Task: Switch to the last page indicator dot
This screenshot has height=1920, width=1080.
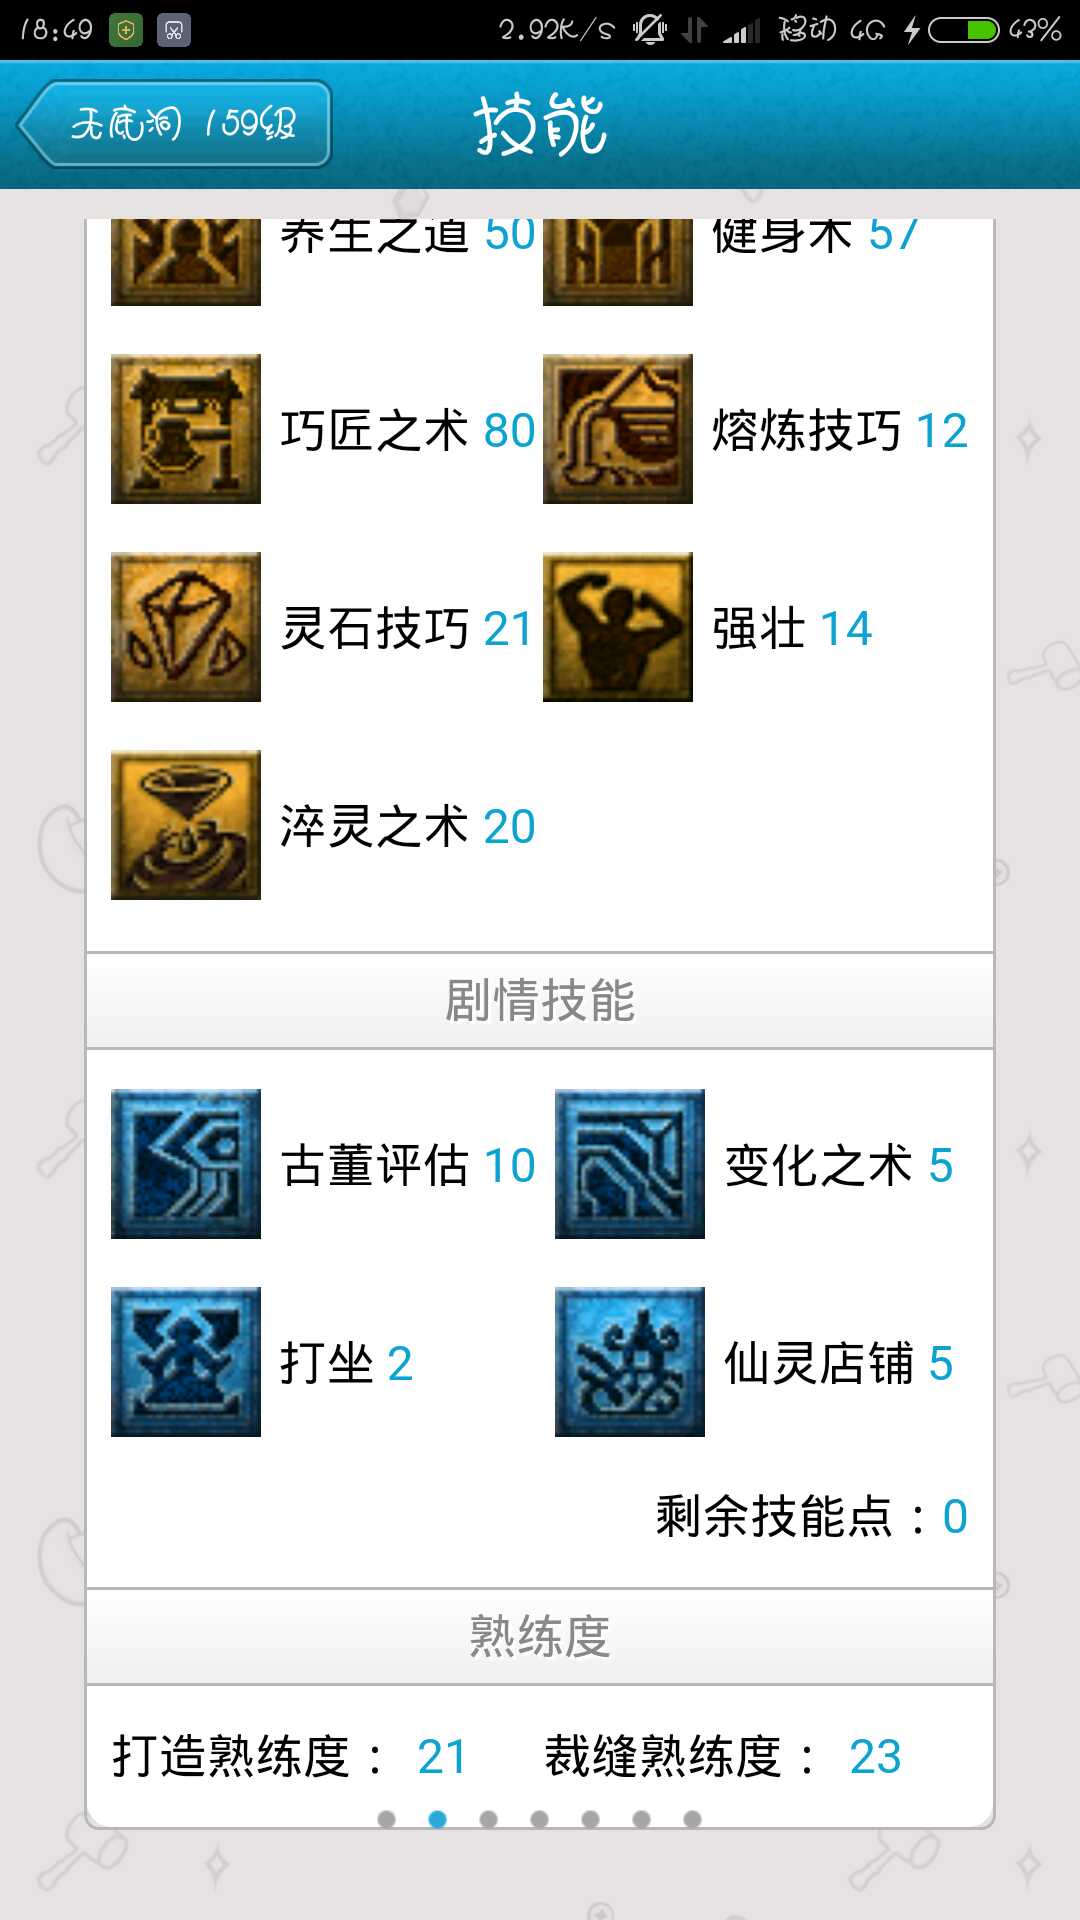Action: (692, 1819)
